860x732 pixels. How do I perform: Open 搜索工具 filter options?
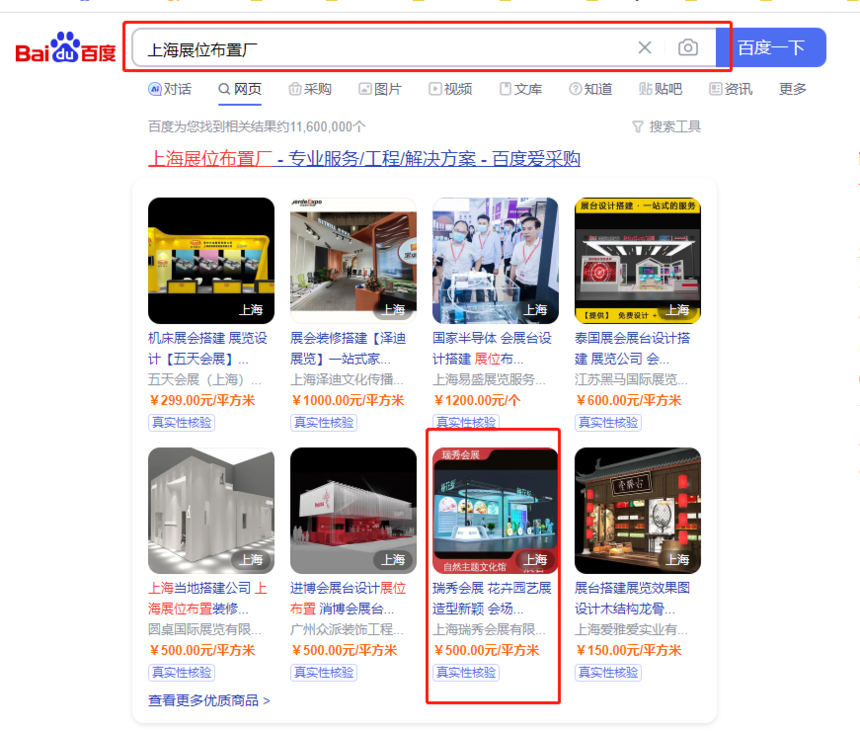tap(666, 127)
